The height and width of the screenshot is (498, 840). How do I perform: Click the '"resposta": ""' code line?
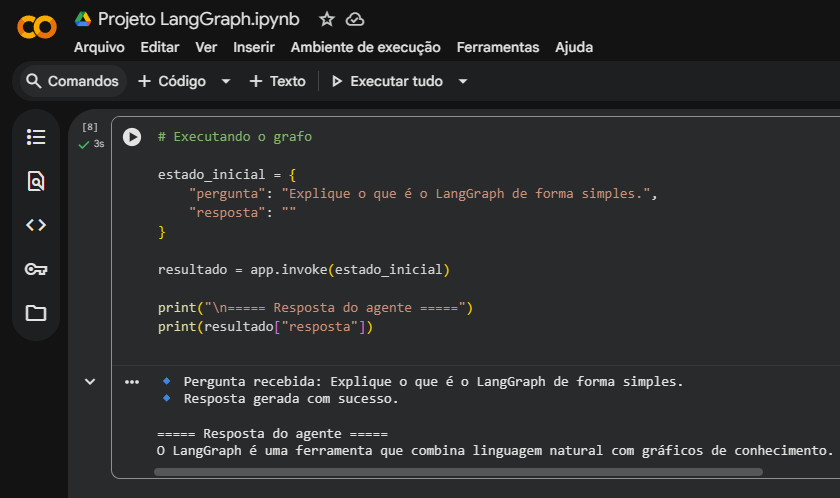point(242,213)
